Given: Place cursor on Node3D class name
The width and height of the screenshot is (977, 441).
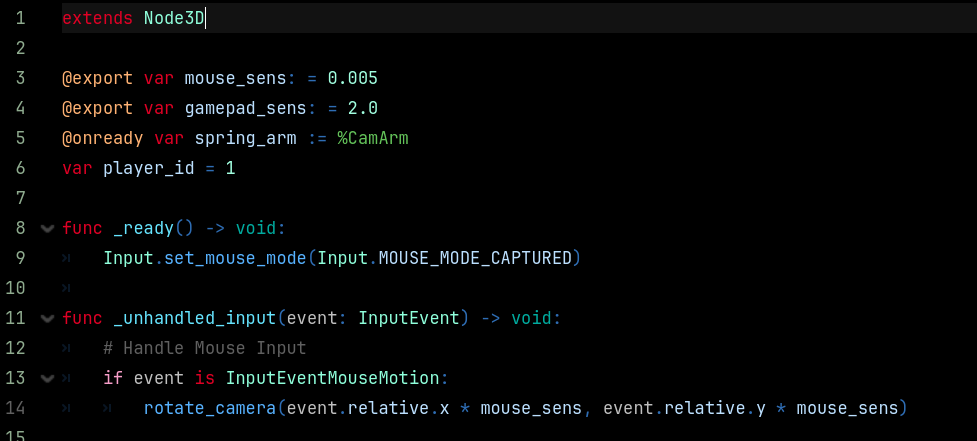Looking at the screenshot, I should click(174, 18).
